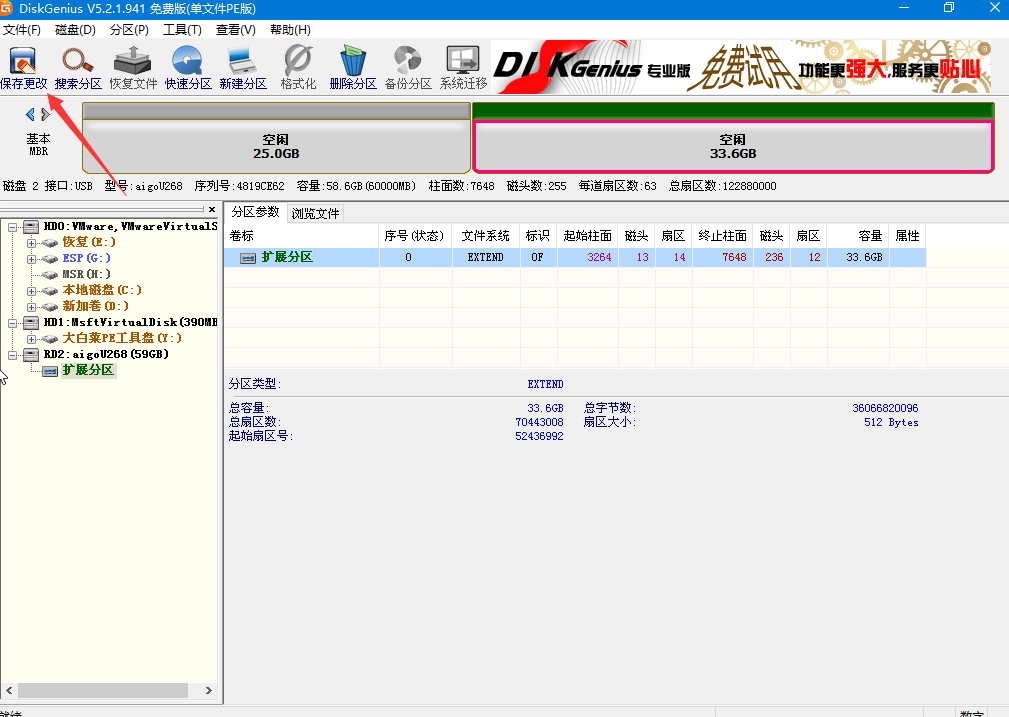Click the HD1 MsftVirtualDisk disk icon
Viewport: 1009px width, 717px height.
[31, 322]
